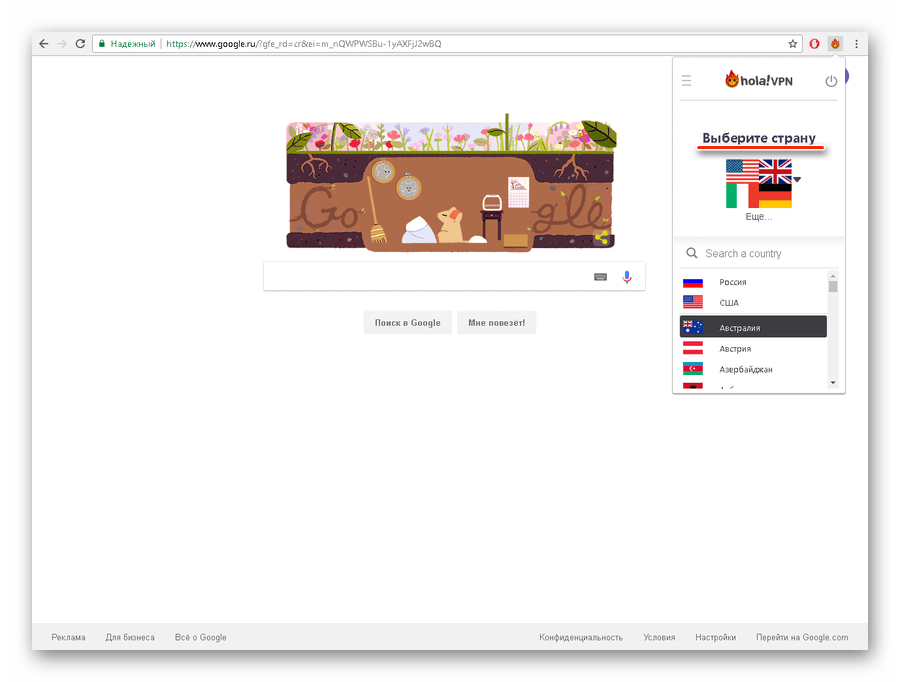Select Азербайджан from the country list

[746, 370]
